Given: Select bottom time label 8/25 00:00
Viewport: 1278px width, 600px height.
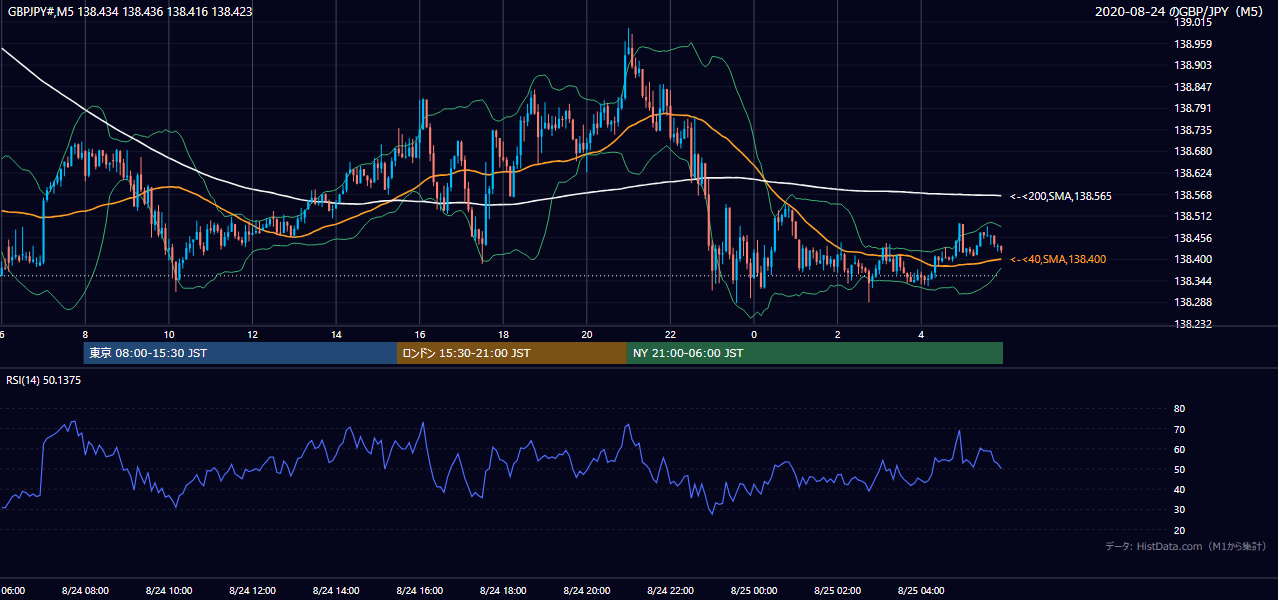Looking at the screenshot, I should click(754, 591).
